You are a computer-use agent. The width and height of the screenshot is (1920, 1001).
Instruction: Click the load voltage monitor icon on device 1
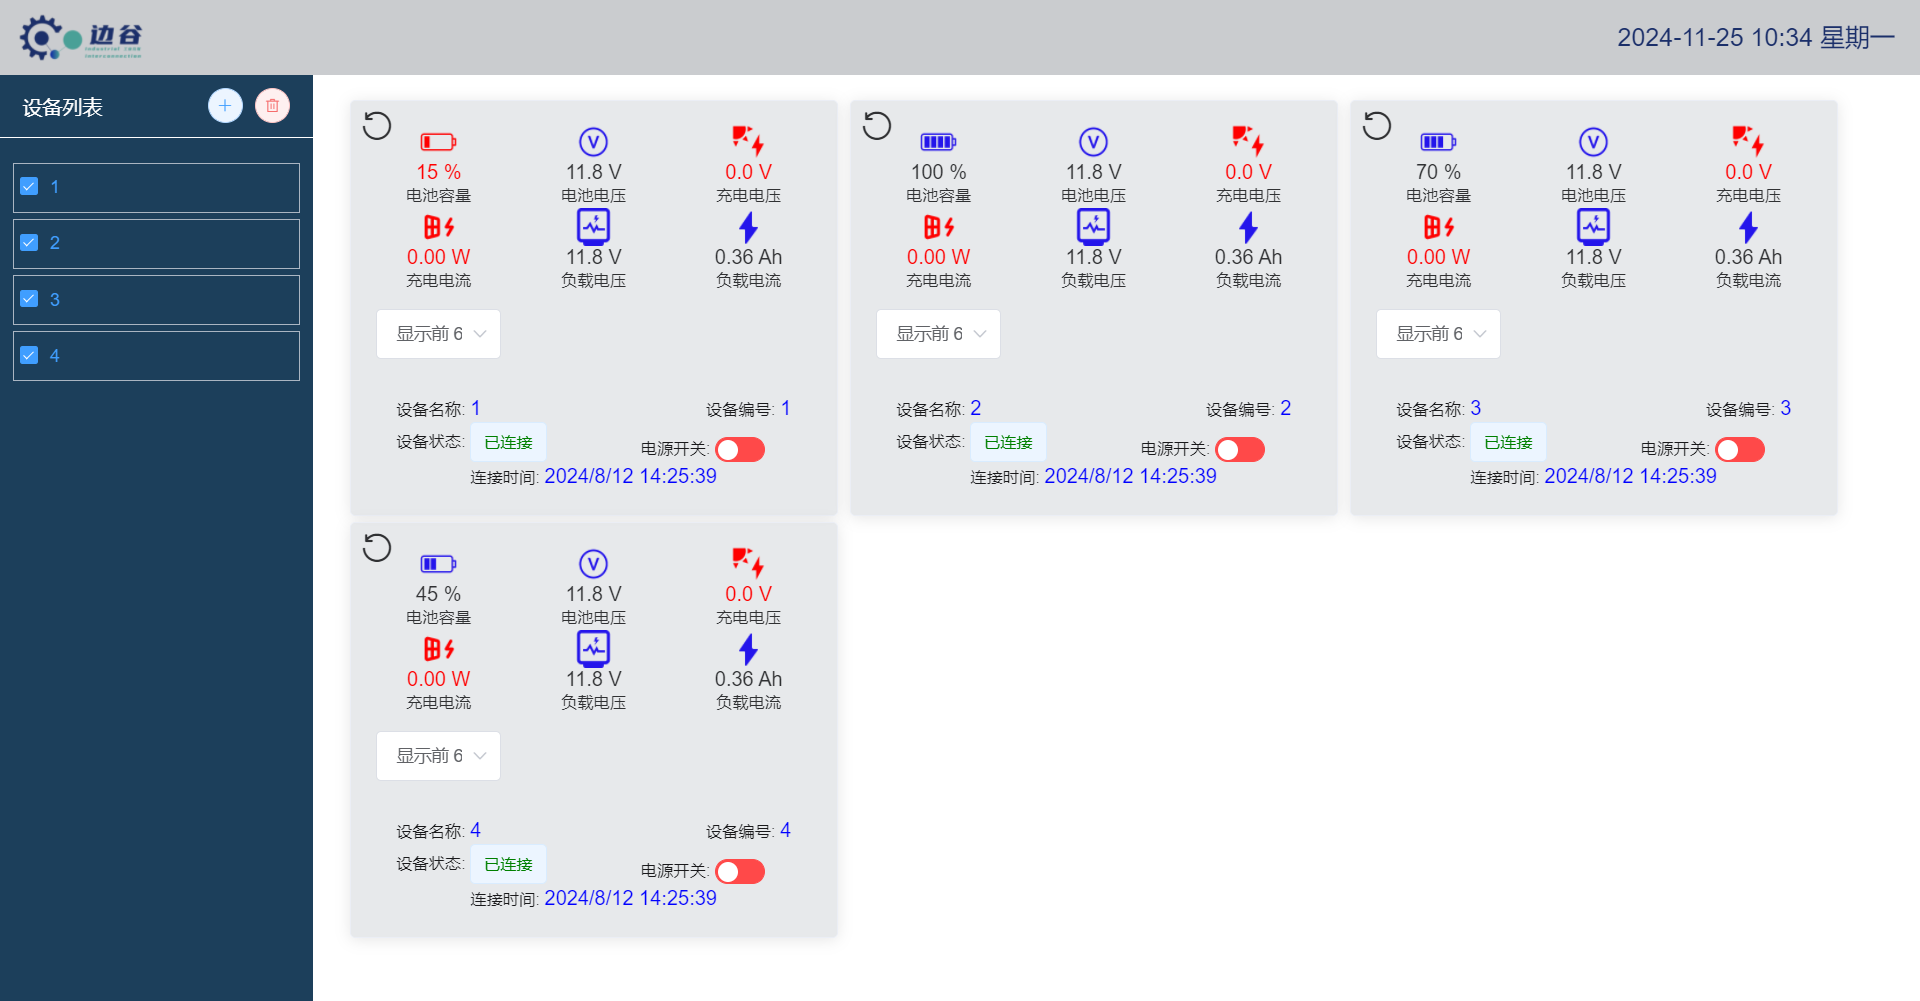point(593,227)
